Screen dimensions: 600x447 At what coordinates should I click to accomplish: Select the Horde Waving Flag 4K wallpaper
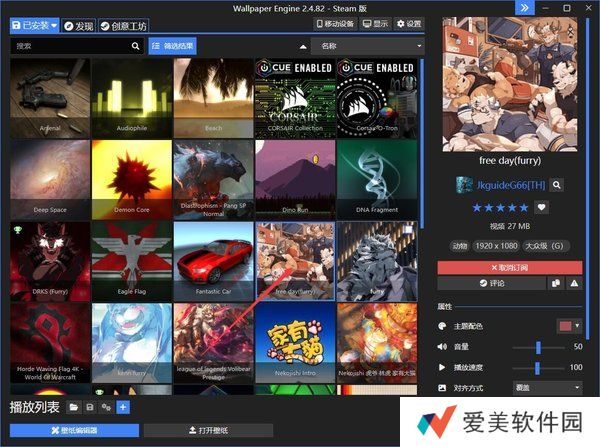pyautogui.click(x=50, y=343)
